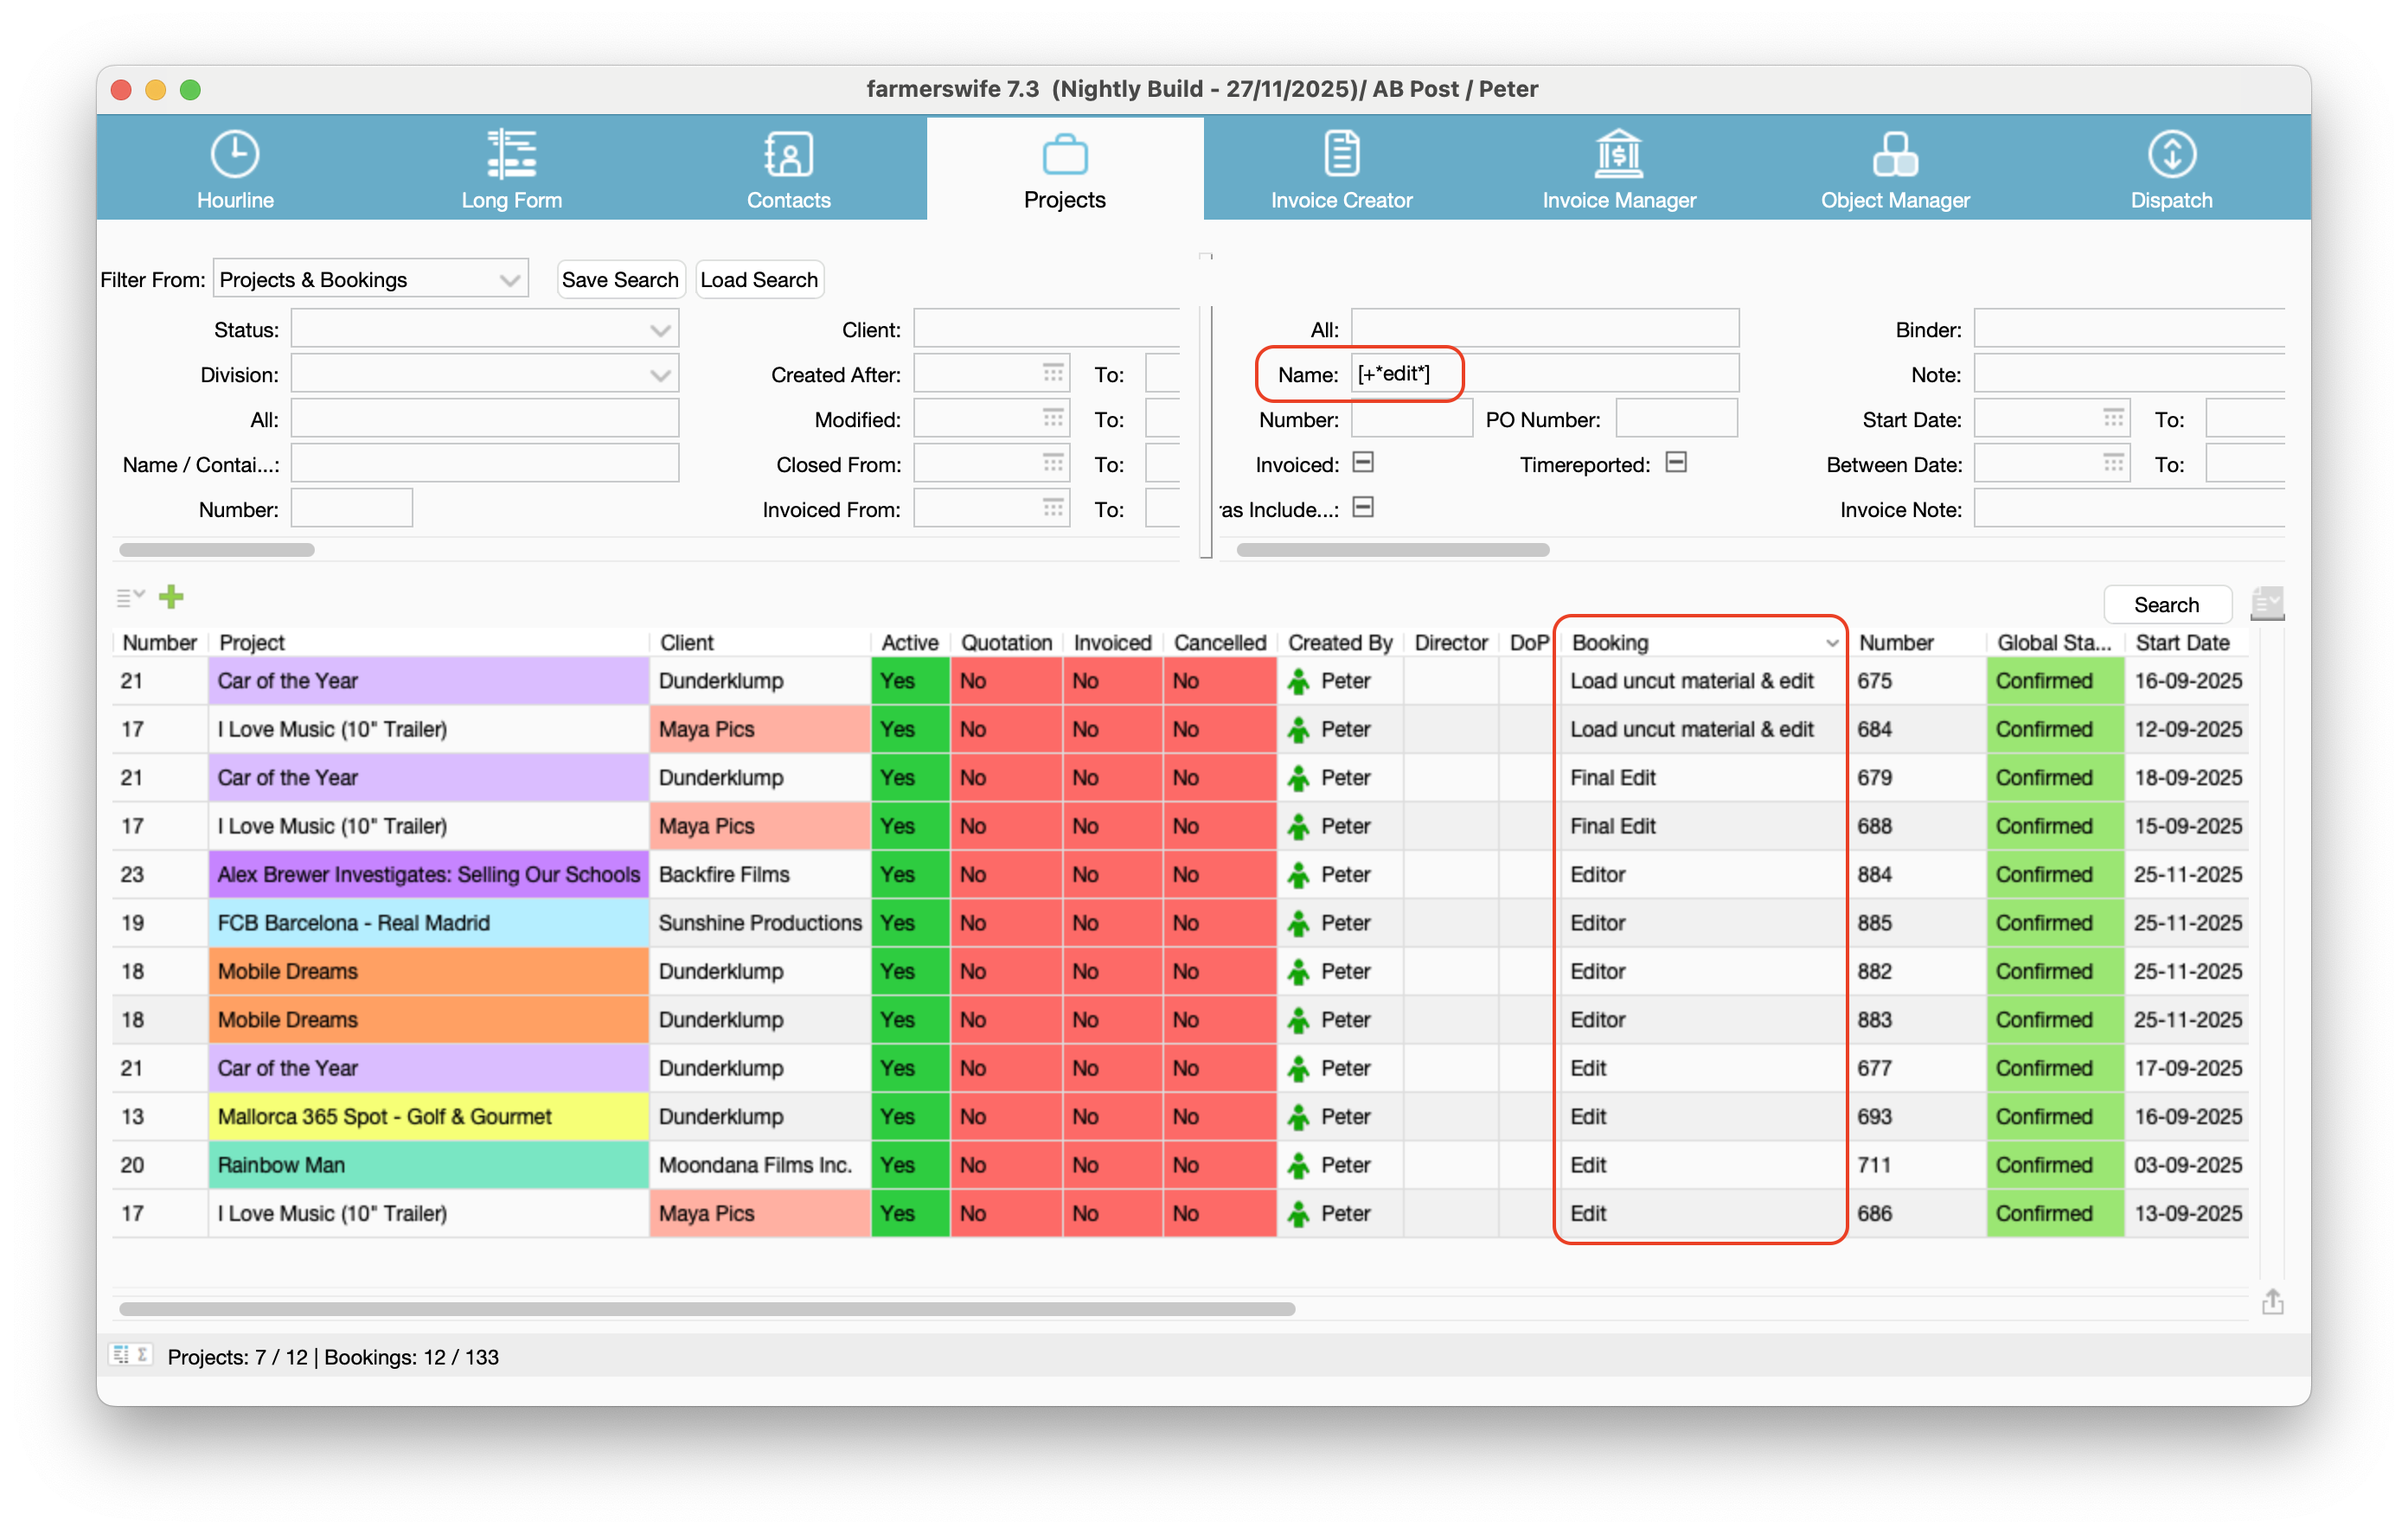Open the Filter From dropdown
Screen dimensions: 2408x1534
click(370, 280)
